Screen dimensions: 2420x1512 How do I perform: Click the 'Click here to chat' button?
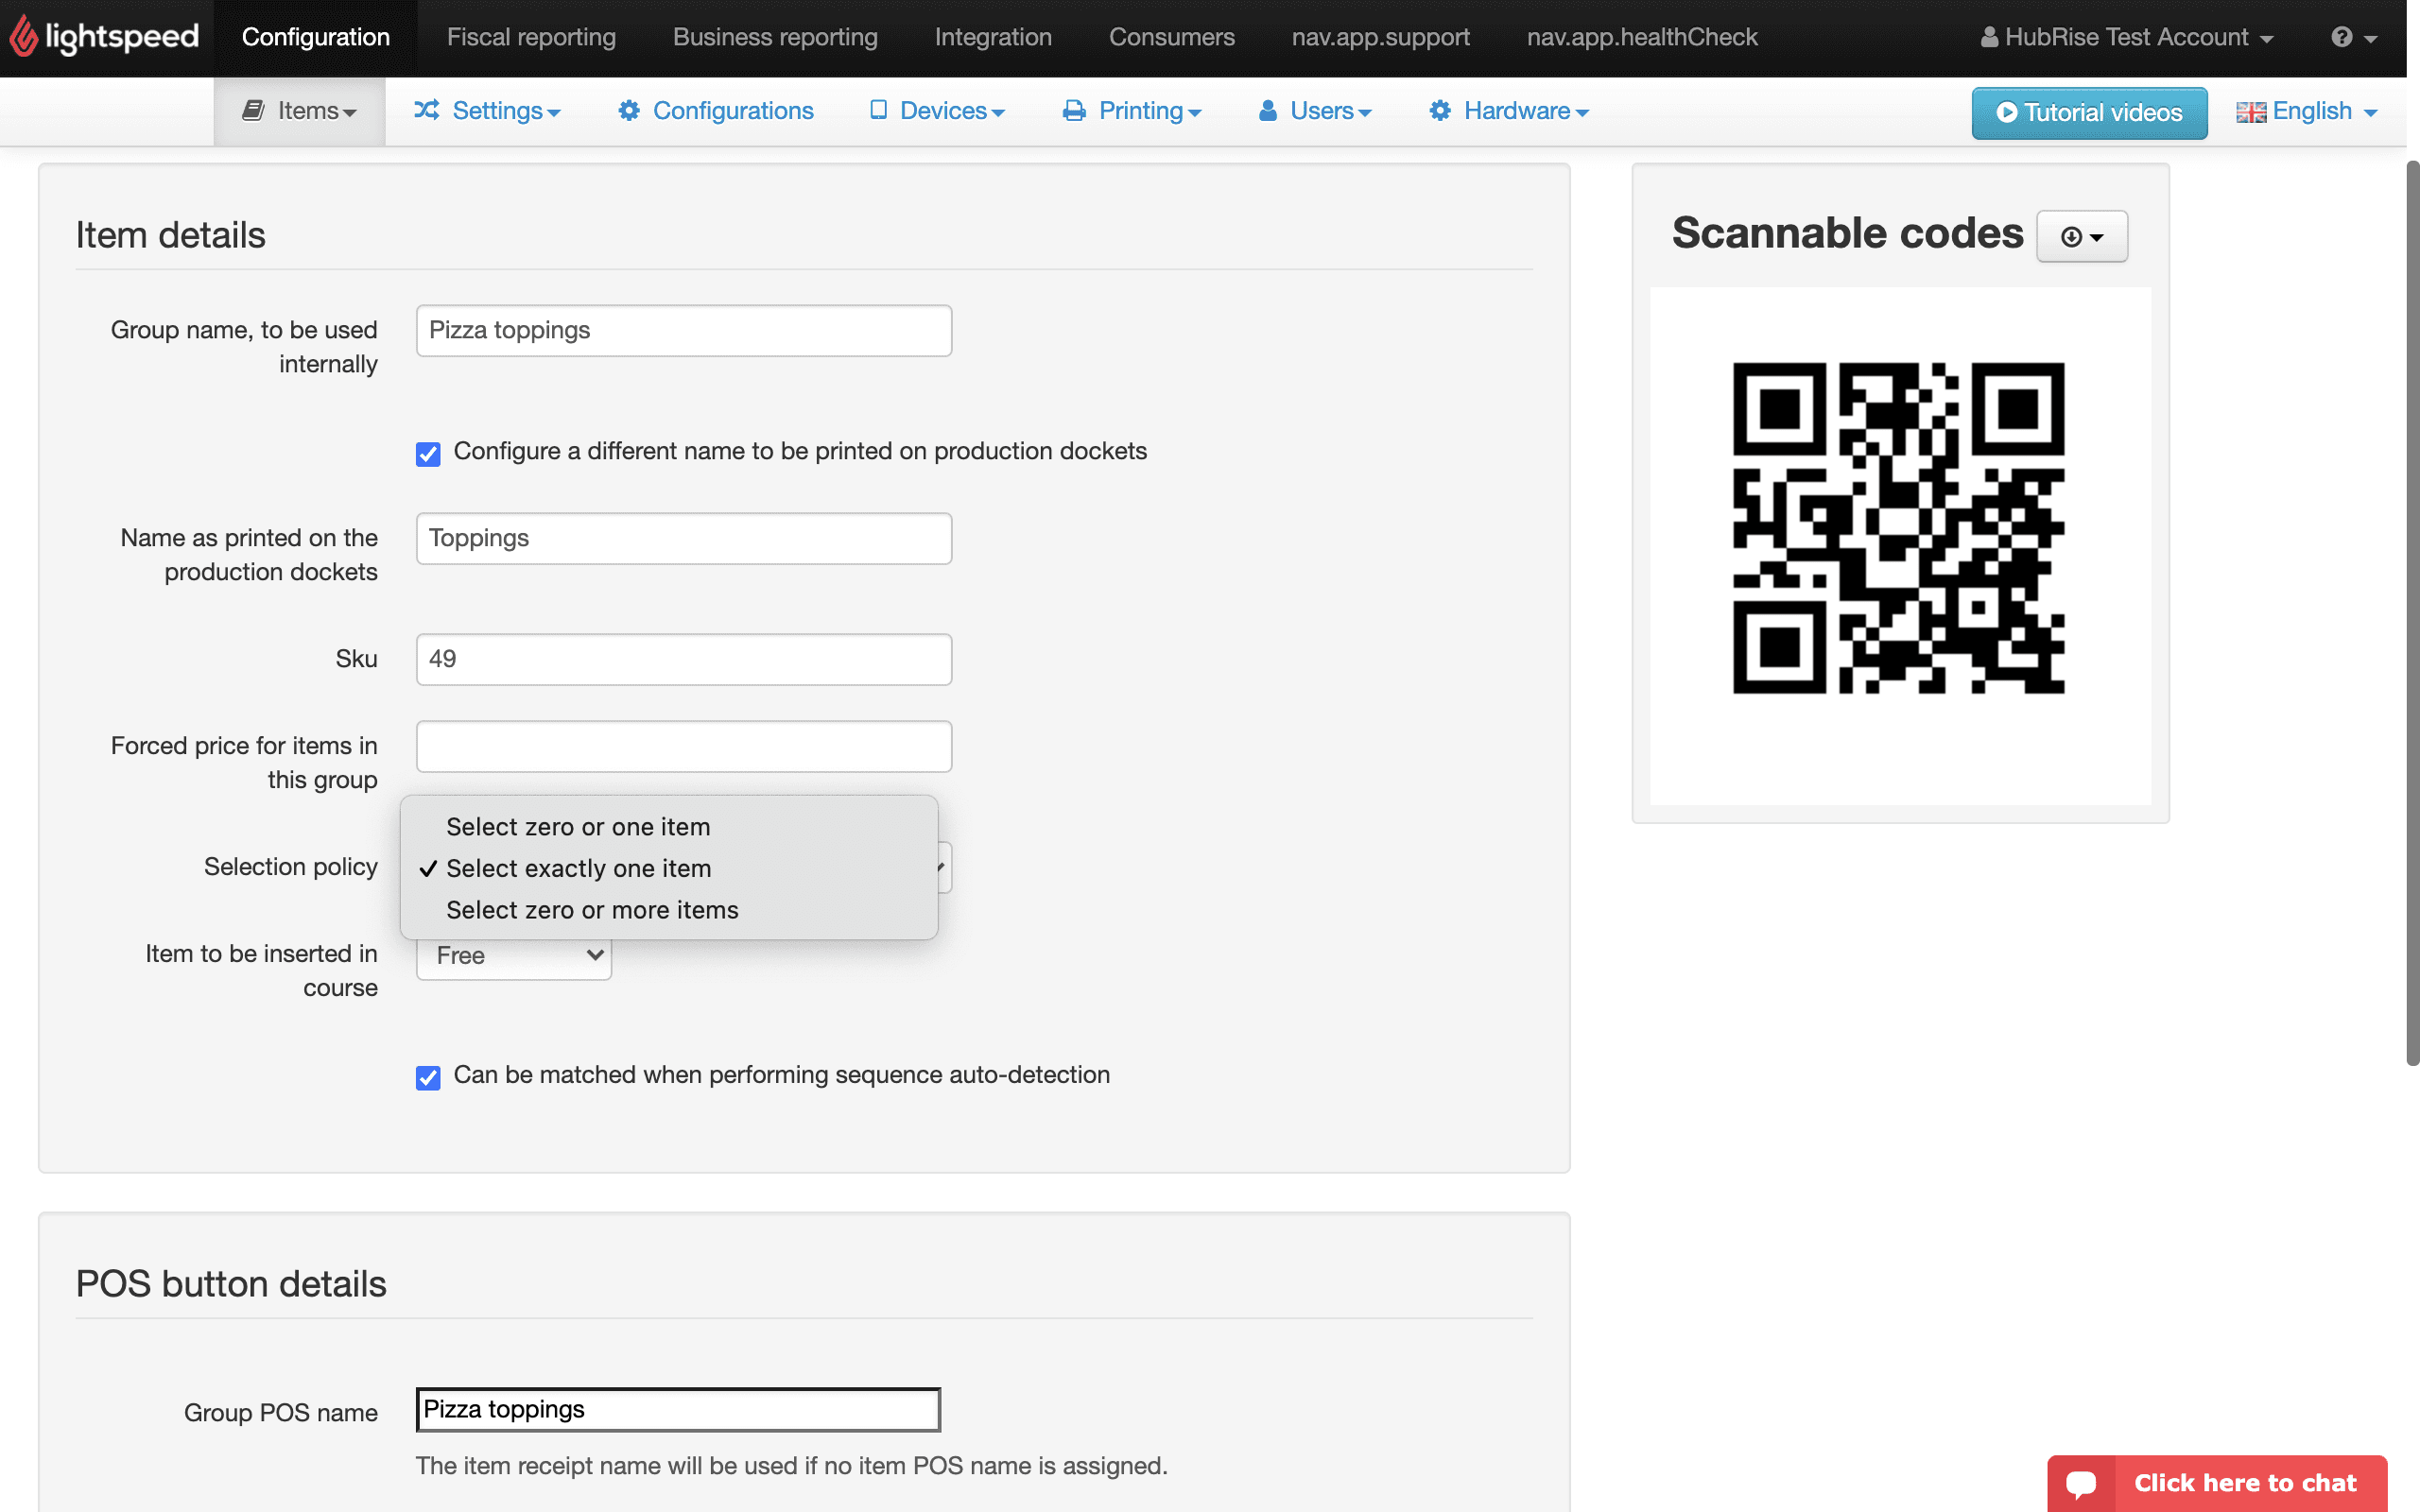(2244, 1483)
